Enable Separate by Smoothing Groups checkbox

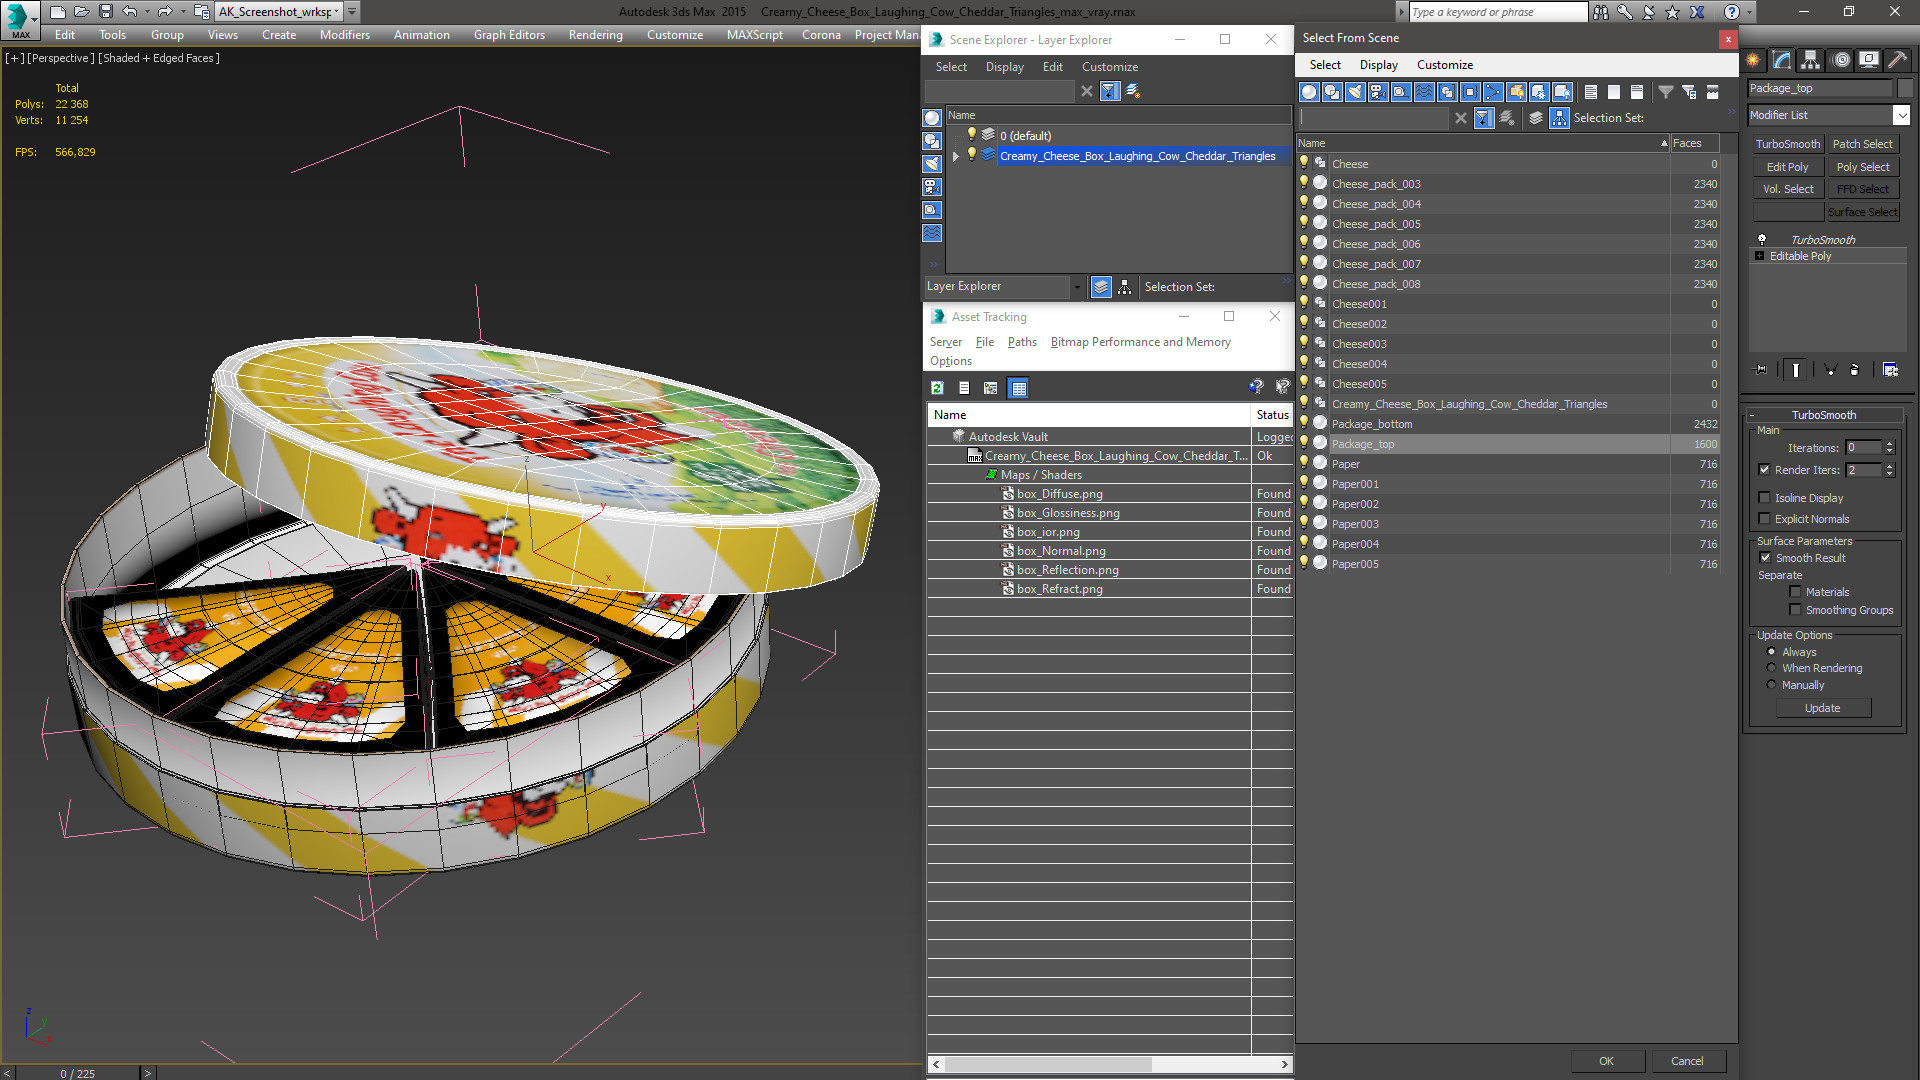[1795, 610]
